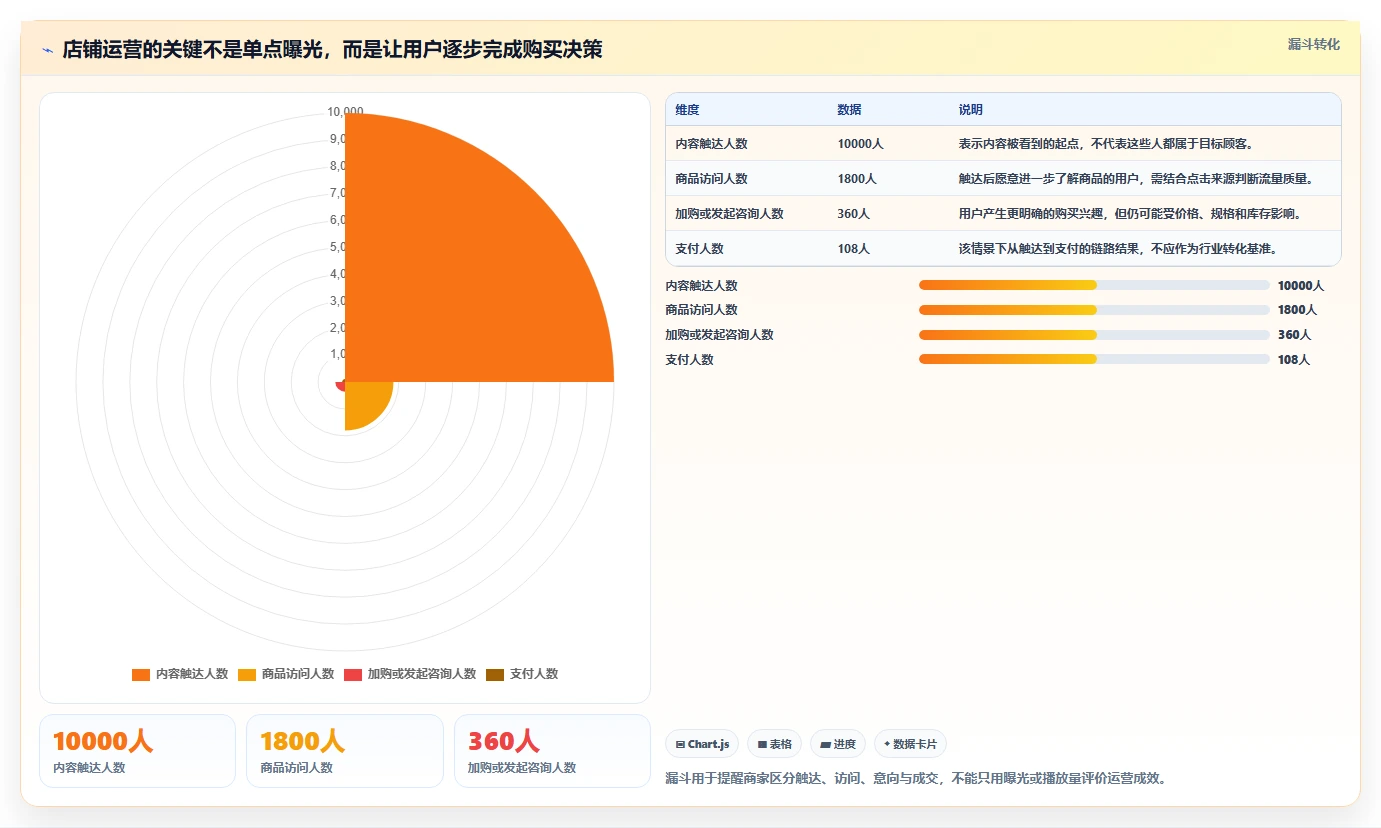Click the 加购或发起咨询人数 progress bar

pos(1094,335)
